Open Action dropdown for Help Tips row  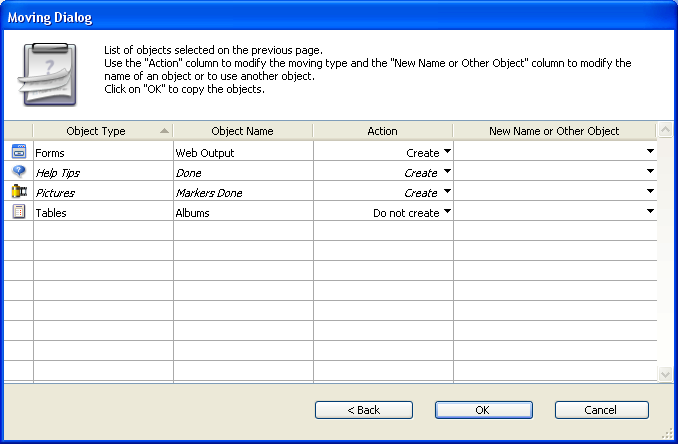click(447, 172)
